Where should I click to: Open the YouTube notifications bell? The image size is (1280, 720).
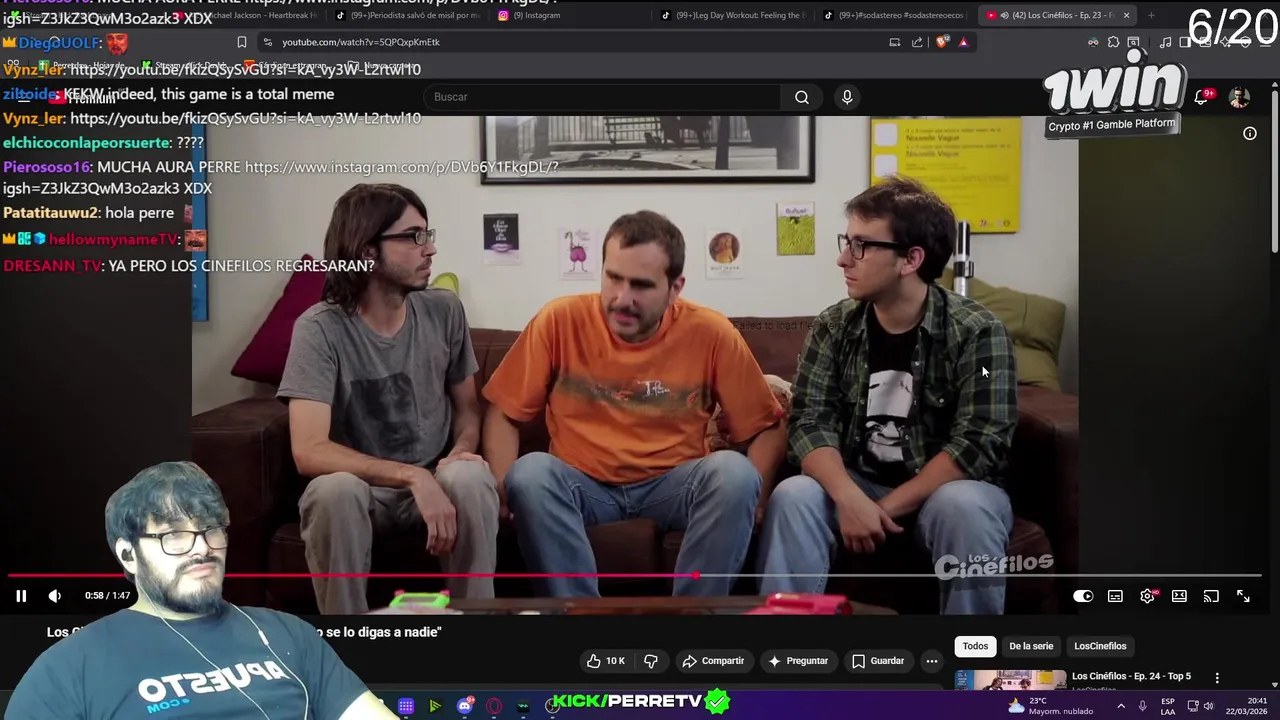click(1202, 97)
